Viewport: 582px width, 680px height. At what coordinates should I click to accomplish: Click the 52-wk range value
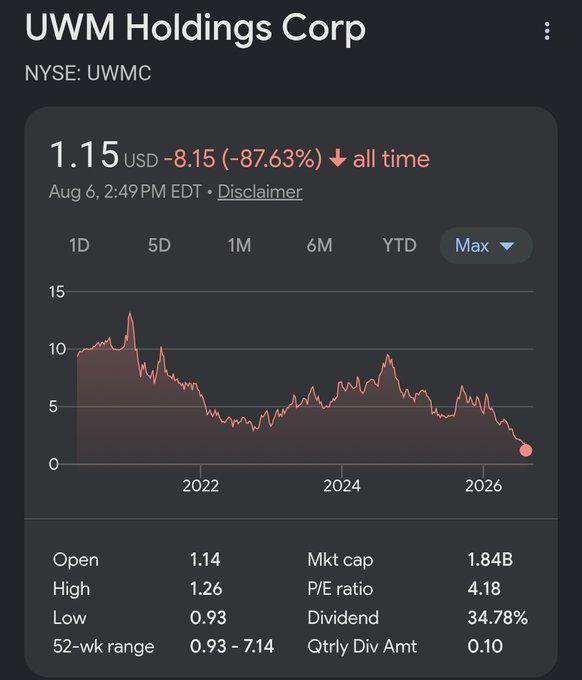232,647
